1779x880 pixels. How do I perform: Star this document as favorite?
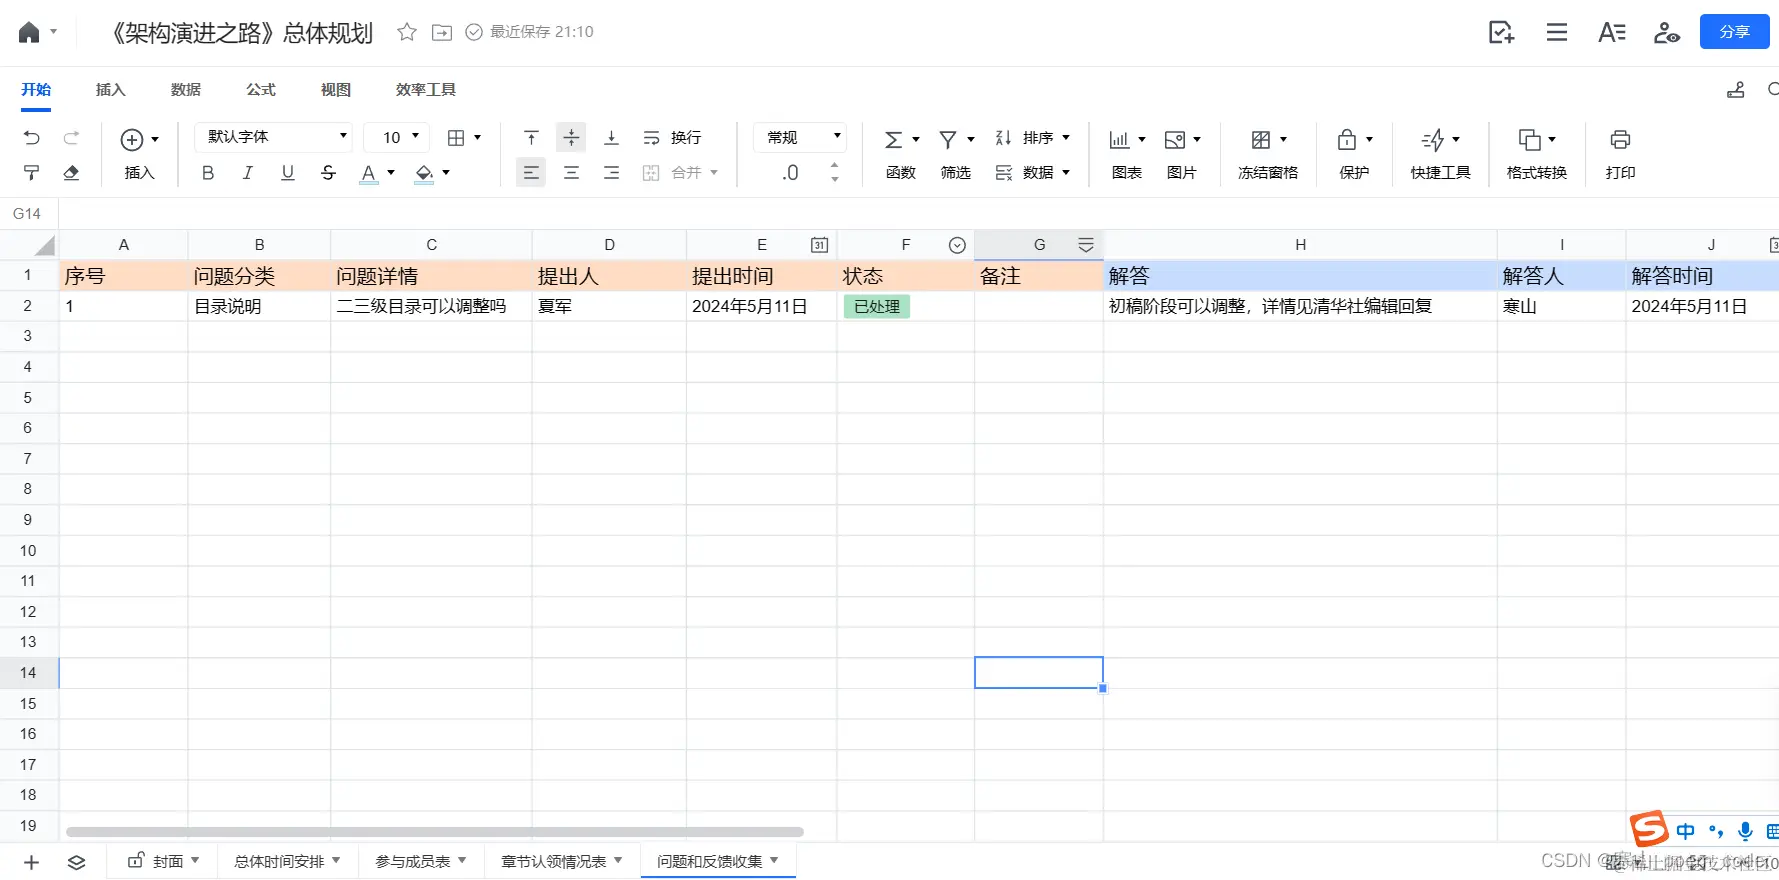406,32
